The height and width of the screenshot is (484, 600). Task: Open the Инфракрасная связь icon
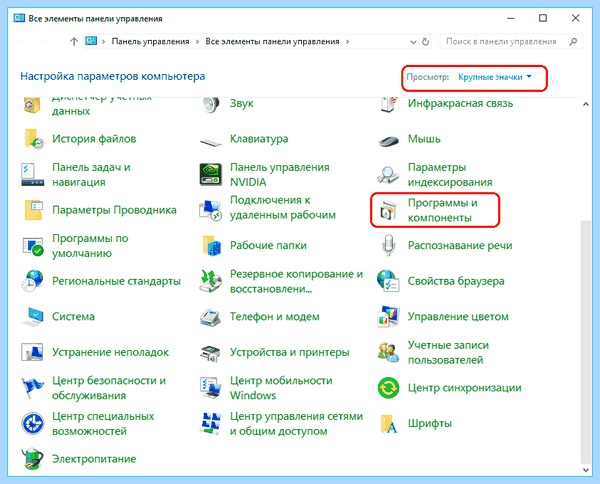389,104
